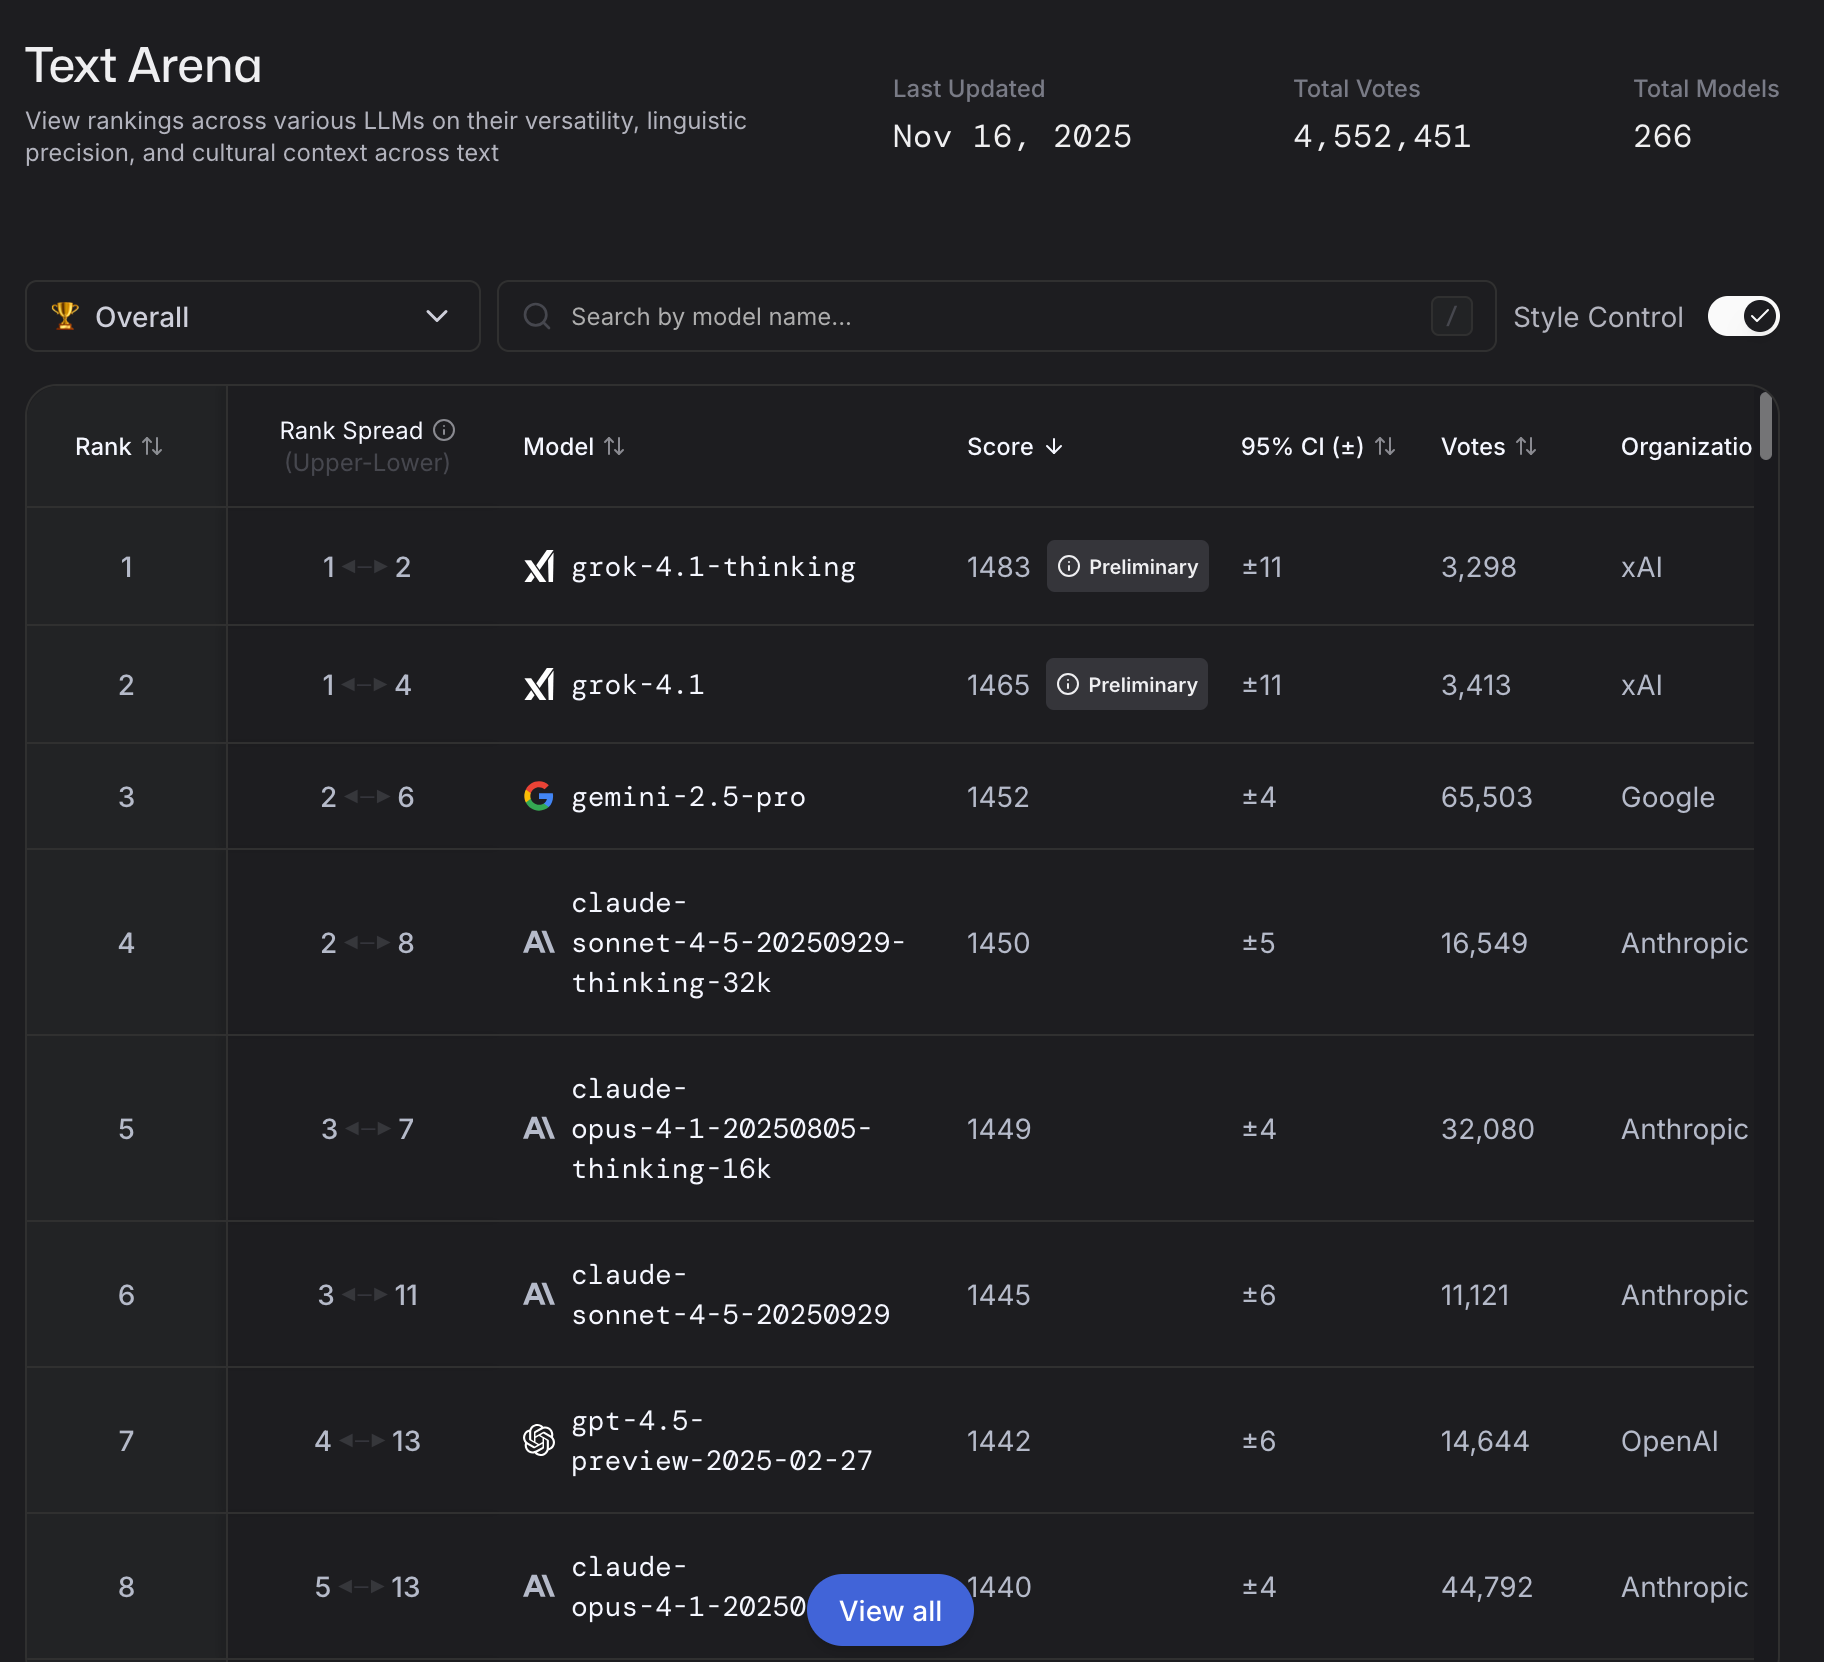Click the xAI logo beside grok-4.1-thinking
Screen dimensions: 1824x1662
539,567
